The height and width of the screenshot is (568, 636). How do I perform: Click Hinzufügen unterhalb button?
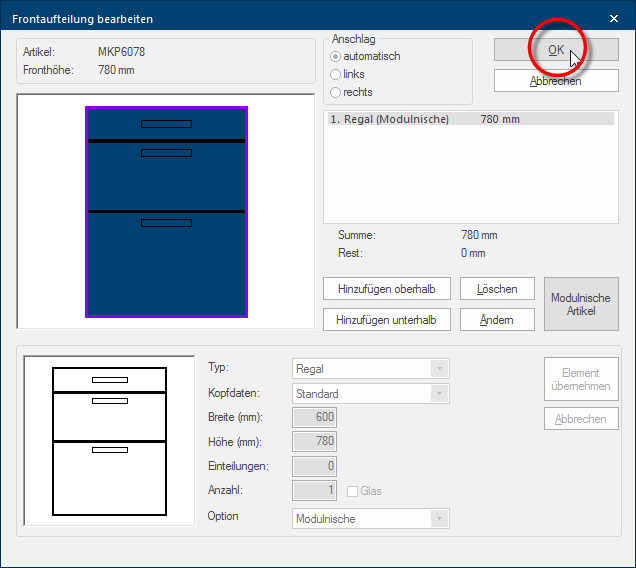pos(386,320)
